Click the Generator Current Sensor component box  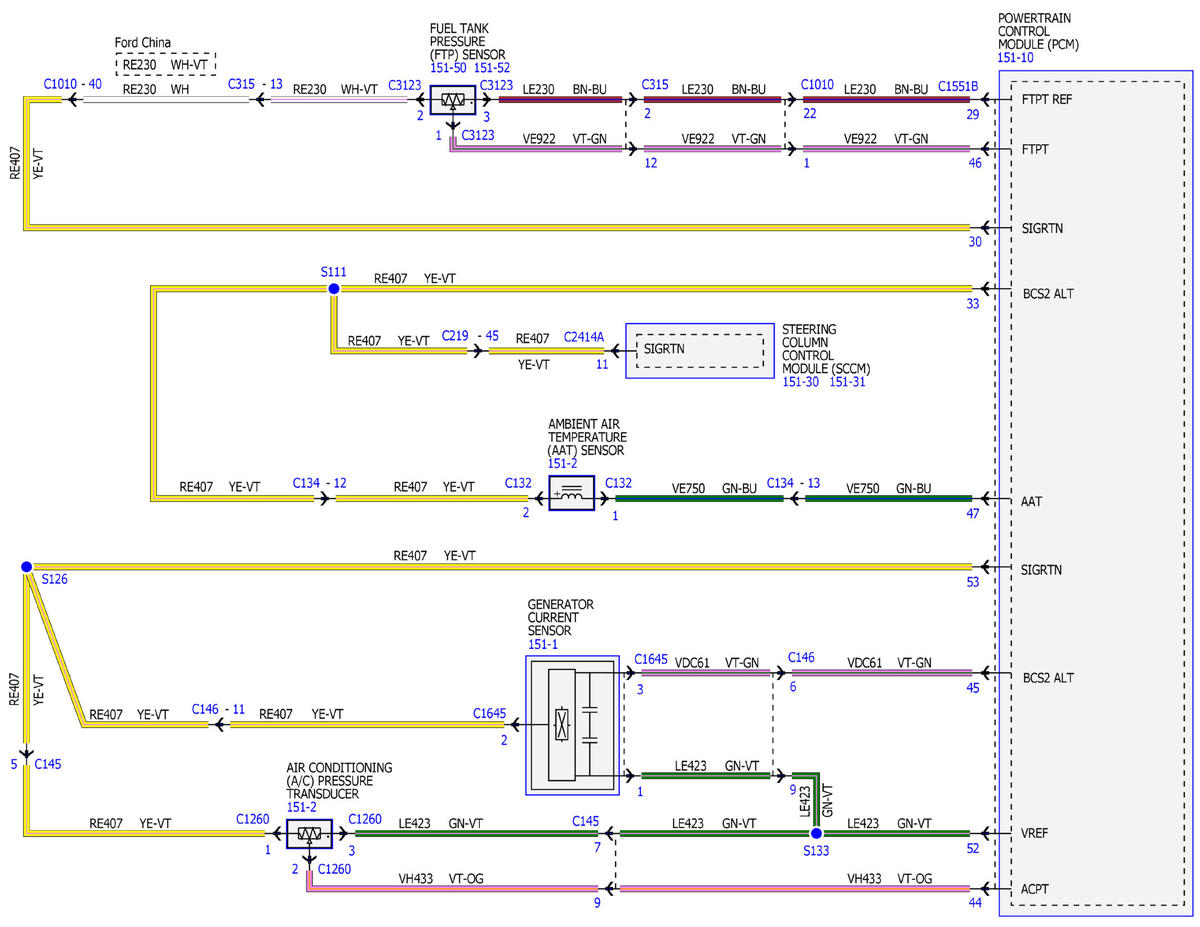pyautogui.click(x=571, y=725)
